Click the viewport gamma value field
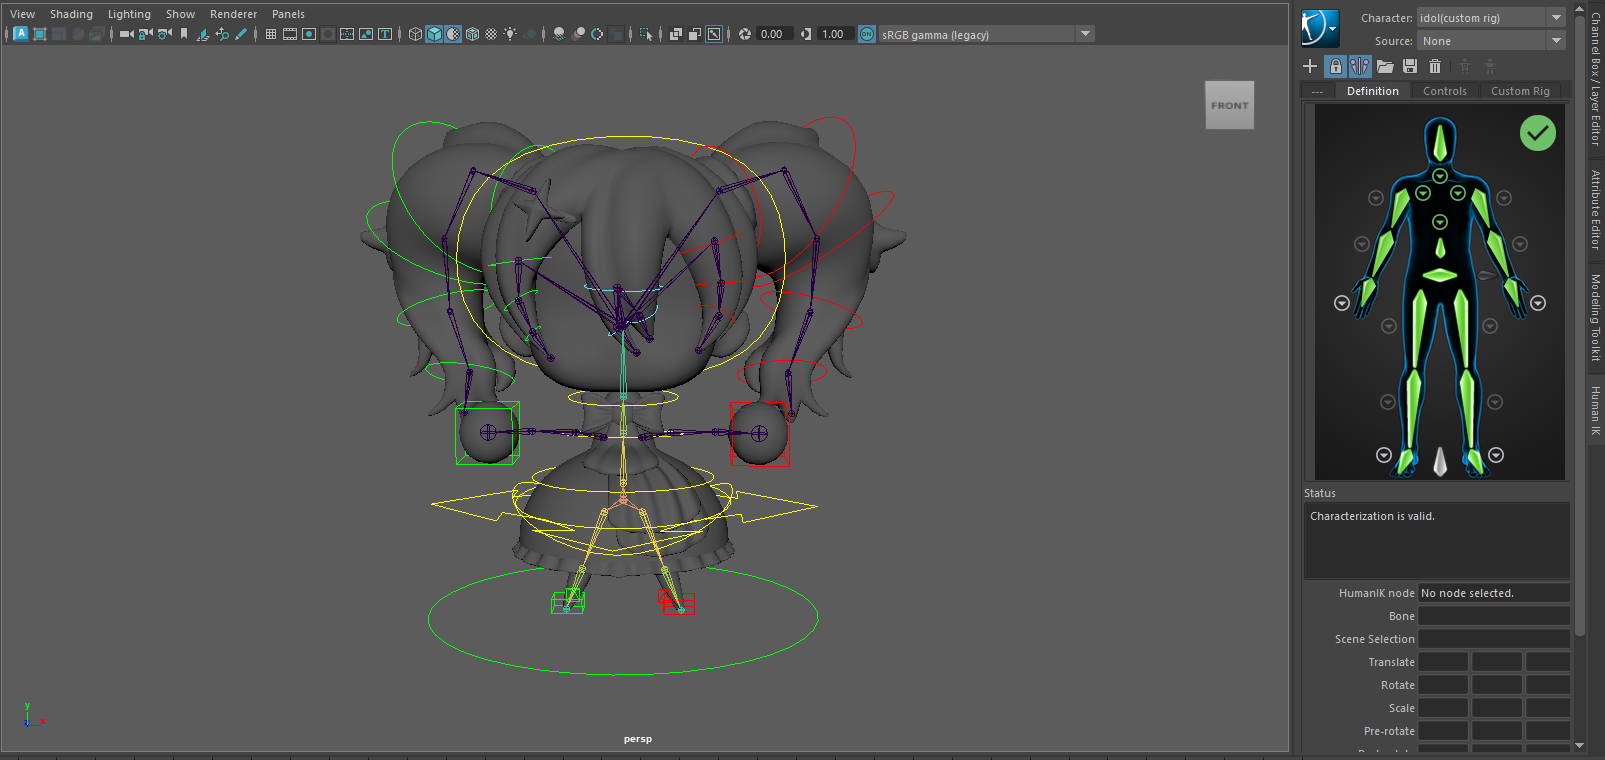Image resolution: width=1605 pixels, height=760 pixels. point(833,34)
